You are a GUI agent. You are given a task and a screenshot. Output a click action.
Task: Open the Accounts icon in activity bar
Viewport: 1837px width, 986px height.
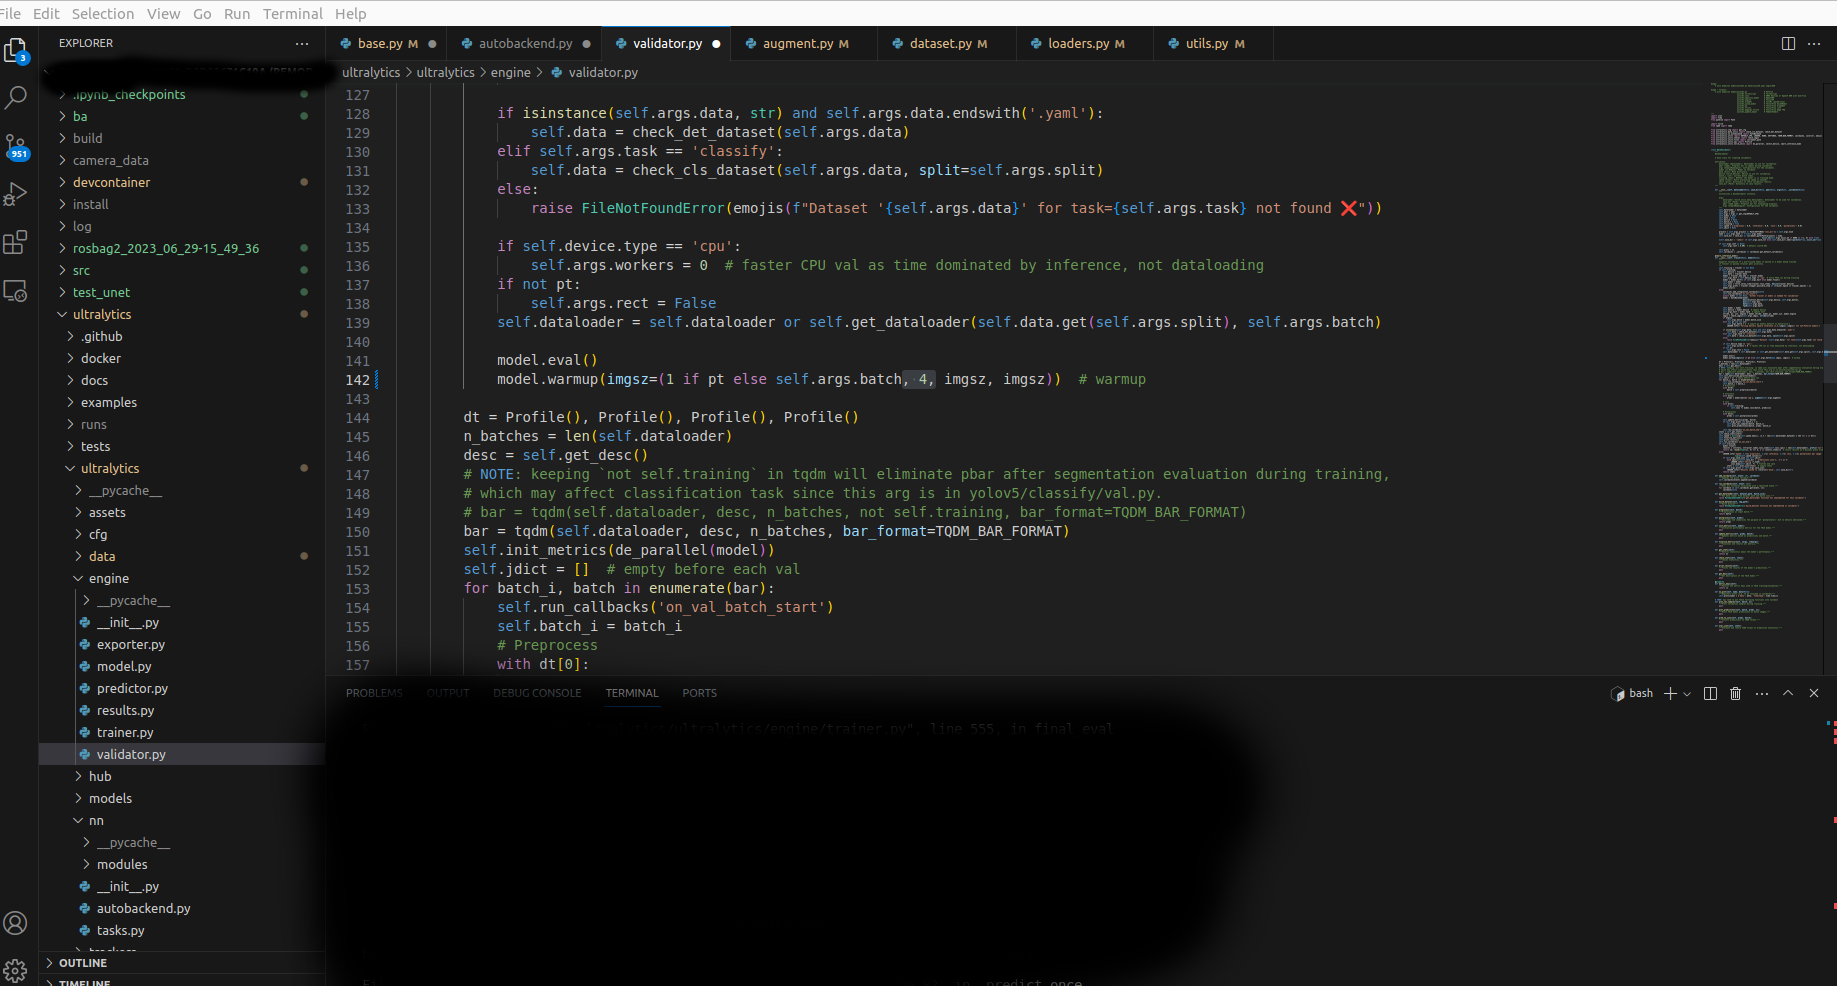click(x=17, y=923)
